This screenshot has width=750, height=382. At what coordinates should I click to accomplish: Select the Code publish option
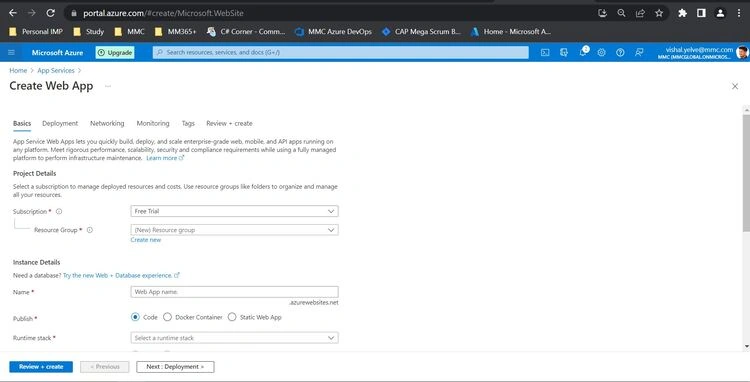(135, 317)
